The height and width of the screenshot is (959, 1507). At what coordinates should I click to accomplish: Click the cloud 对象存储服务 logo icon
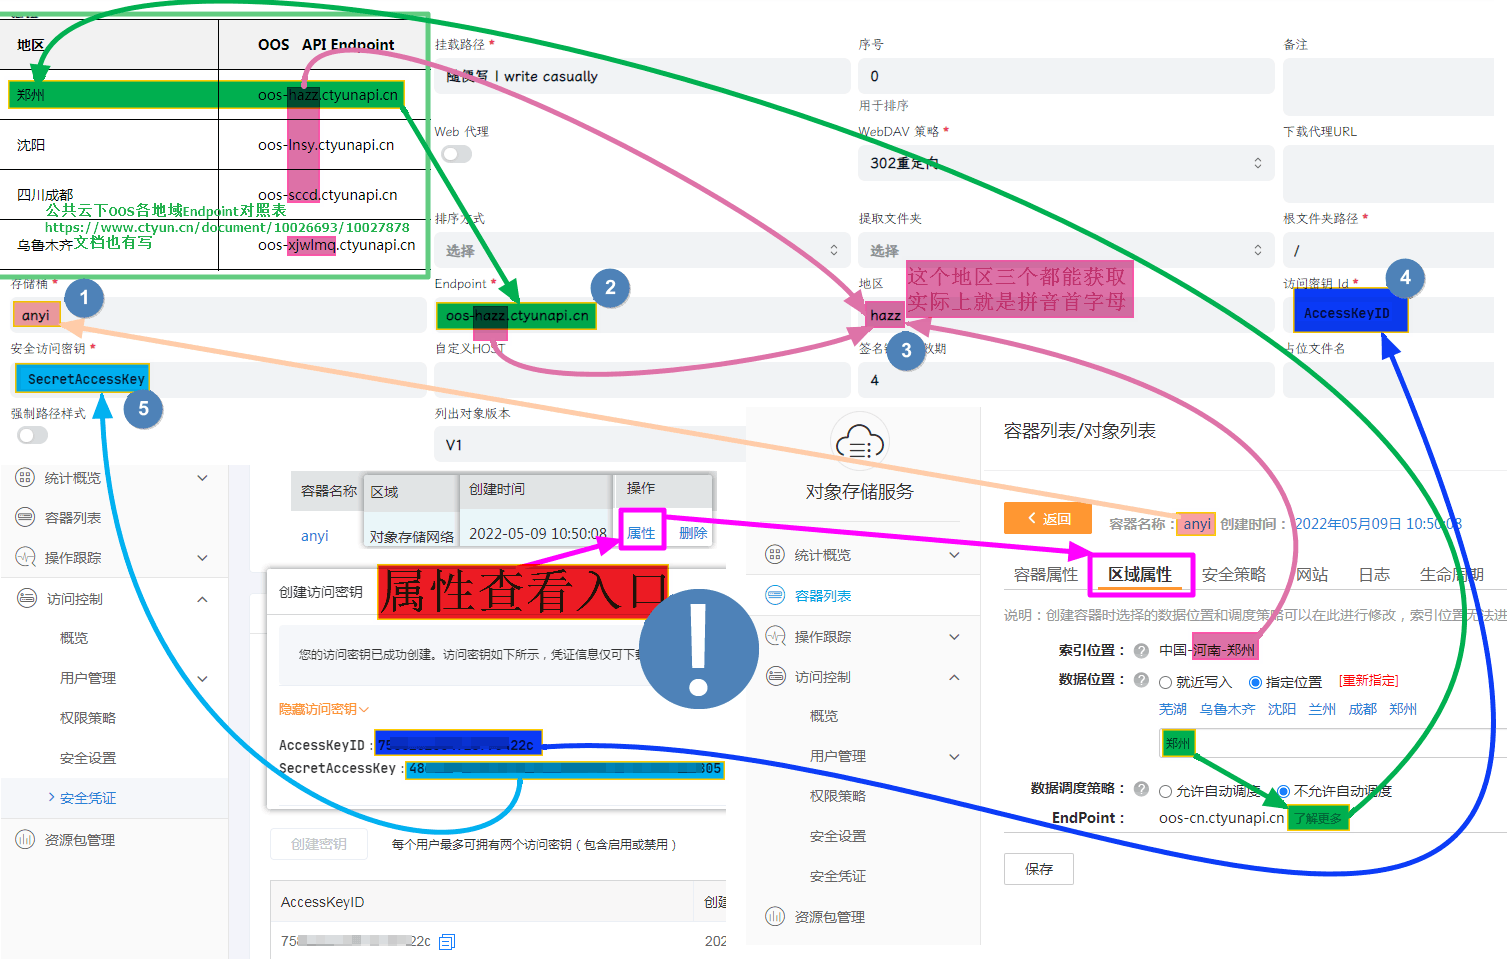pyautogui.click(x=859, y=443)
